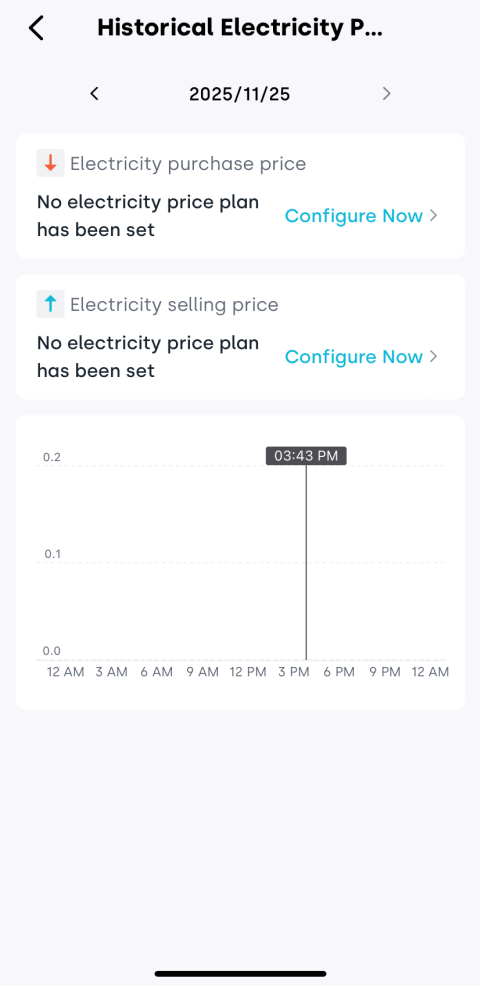
Task: Tap the Electricity selling price heading
Action: tap(174, 305)
